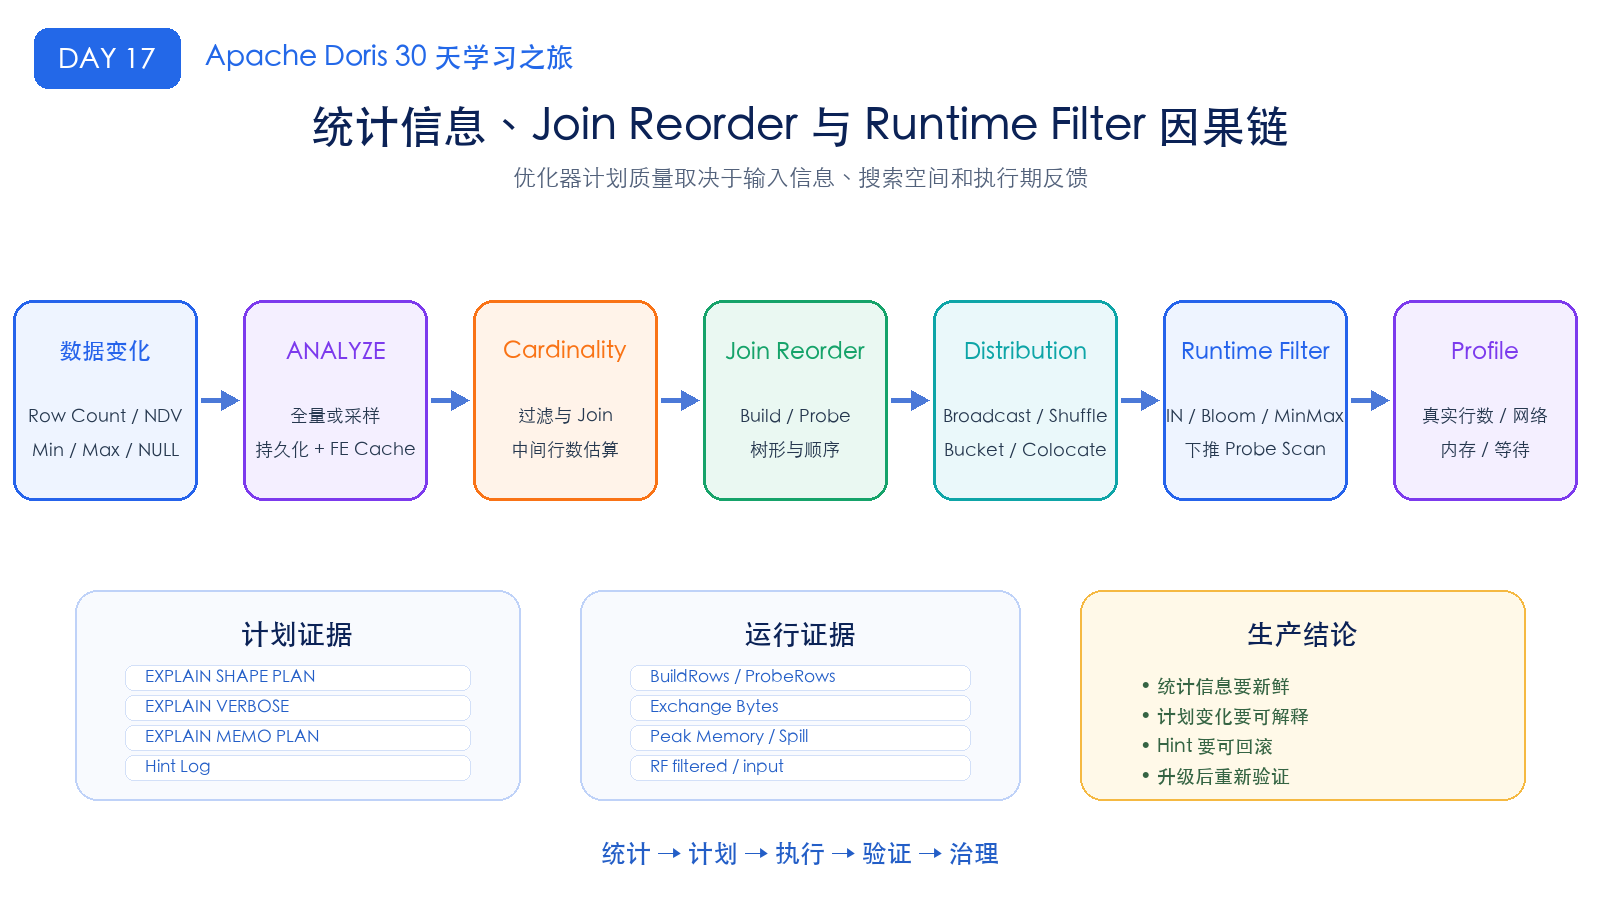This screenshot has width=1600, height=900.
Task: Click 'Bucket / Colocate' text
Action: click(x=1025, y=449)
